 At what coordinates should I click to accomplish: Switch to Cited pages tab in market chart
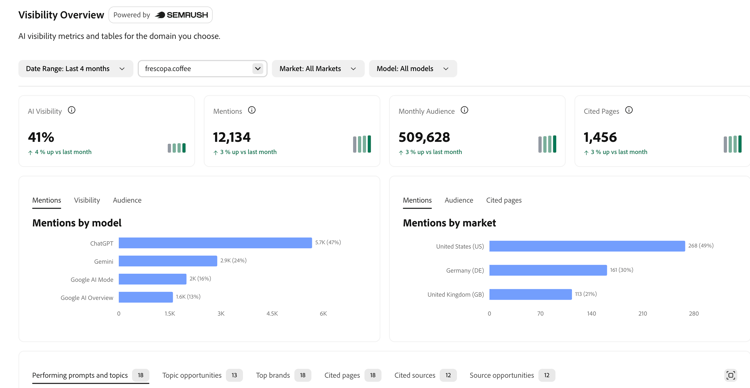(x=504, y=200)
